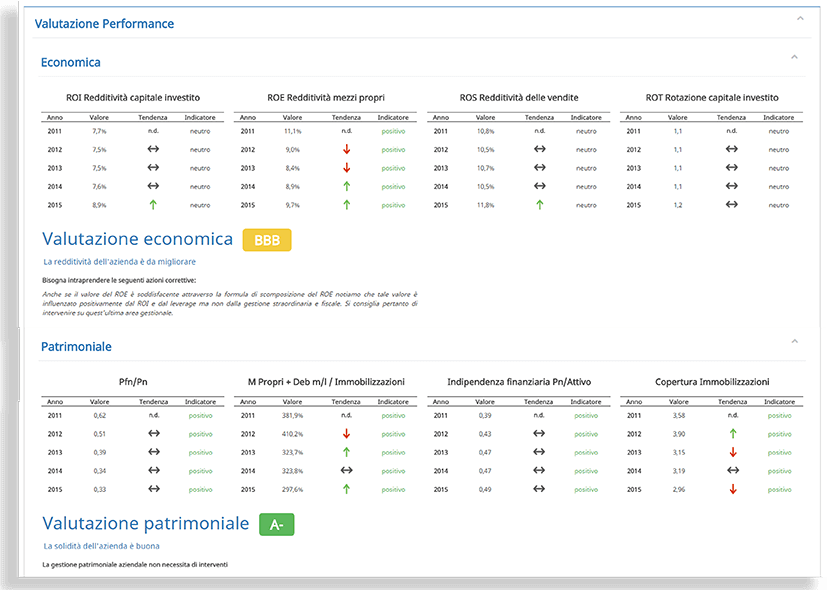Select the "ROT Rotazione capitale investito" table title

[x=712, y=98]
